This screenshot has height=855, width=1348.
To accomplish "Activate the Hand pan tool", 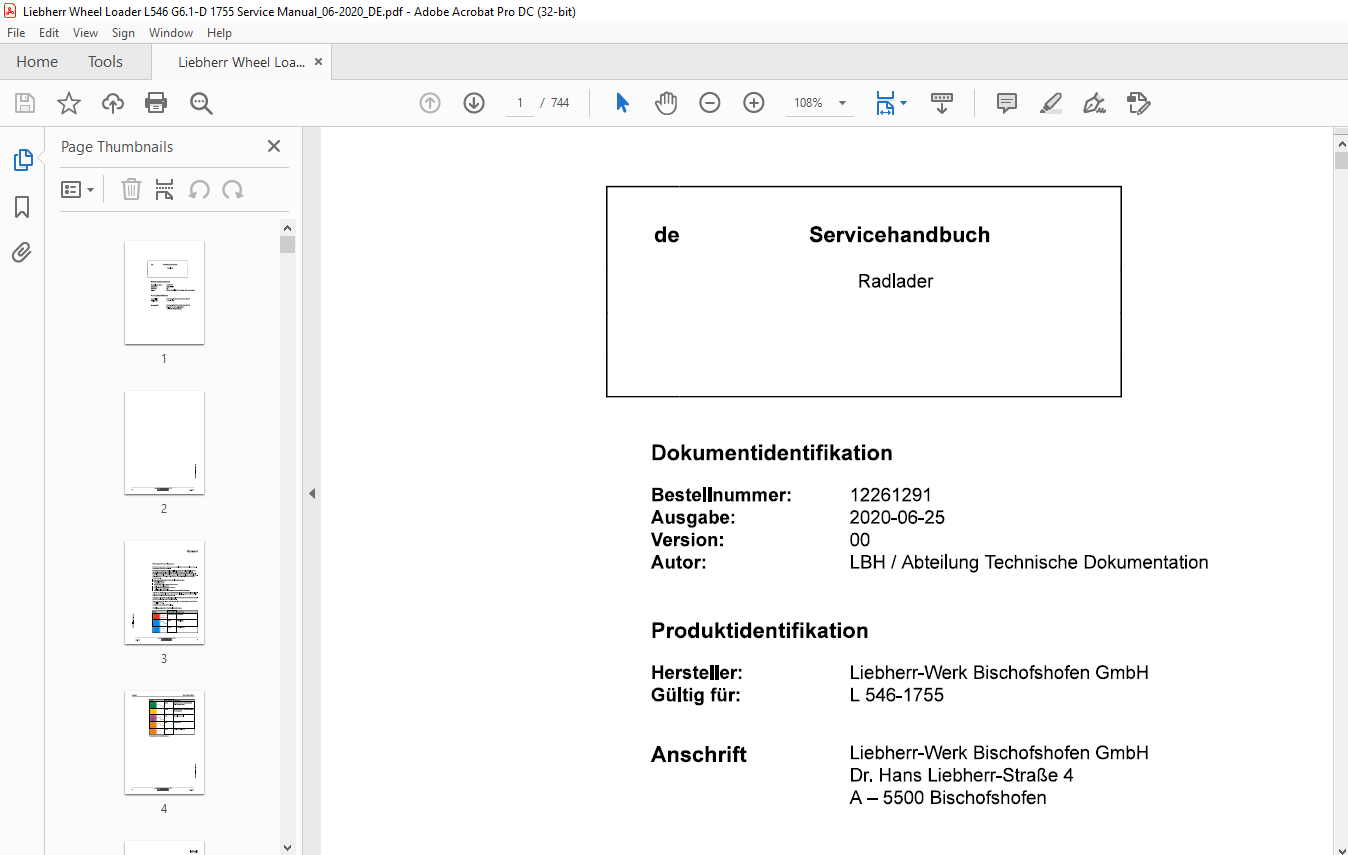I will (x=666, y=103).
